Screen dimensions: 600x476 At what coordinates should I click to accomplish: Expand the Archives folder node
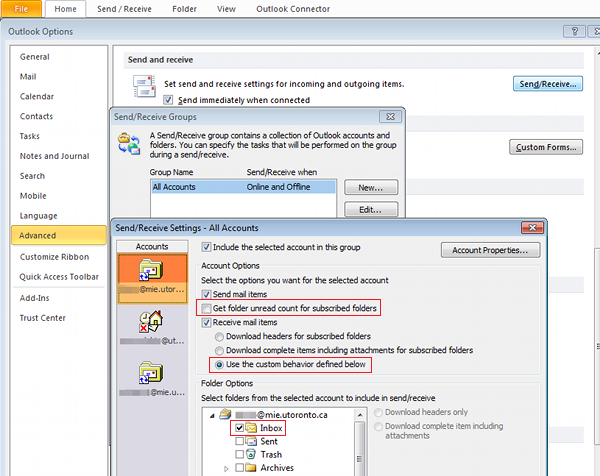coord(226,468)
